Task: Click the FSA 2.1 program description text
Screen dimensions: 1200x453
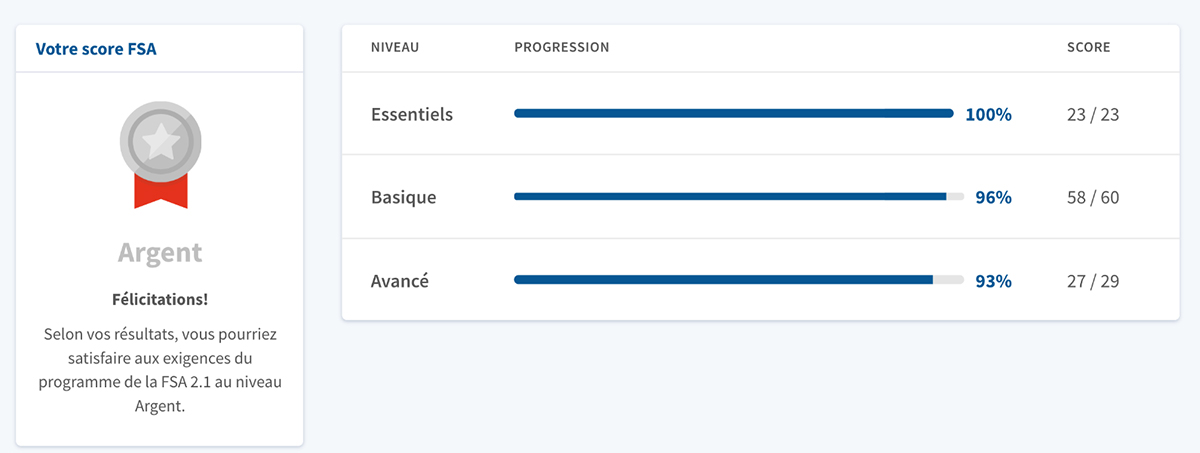Action: 160,369
